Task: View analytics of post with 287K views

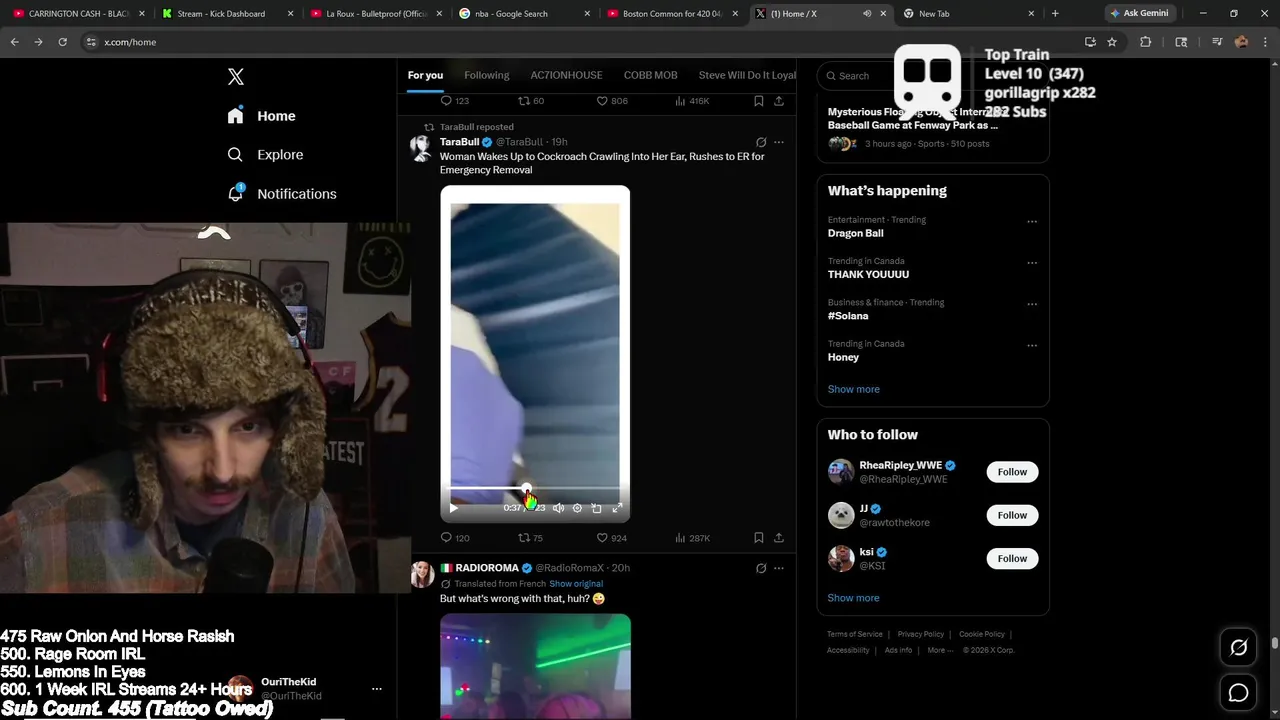Action: pyautogui.click(x=692, y=538)
